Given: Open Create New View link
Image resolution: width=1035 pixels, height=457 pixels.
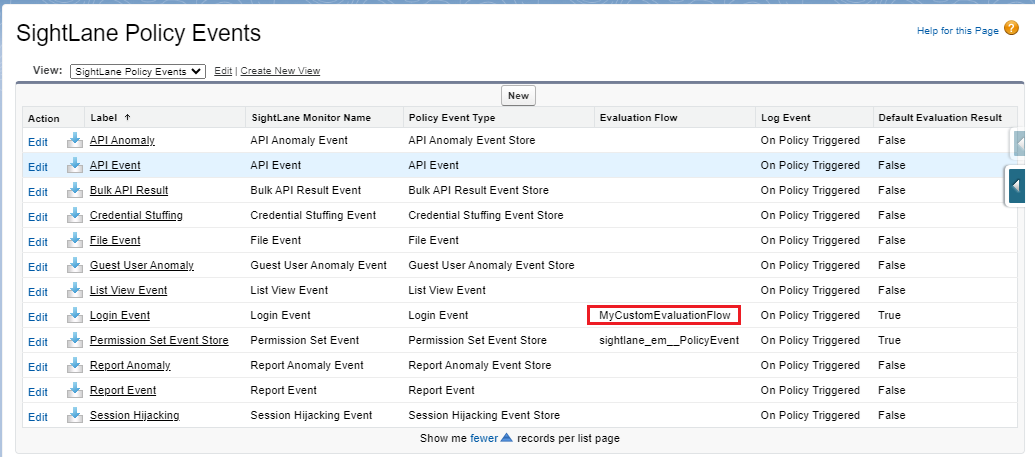Looking at the screenshot, I should click(280, 71).
